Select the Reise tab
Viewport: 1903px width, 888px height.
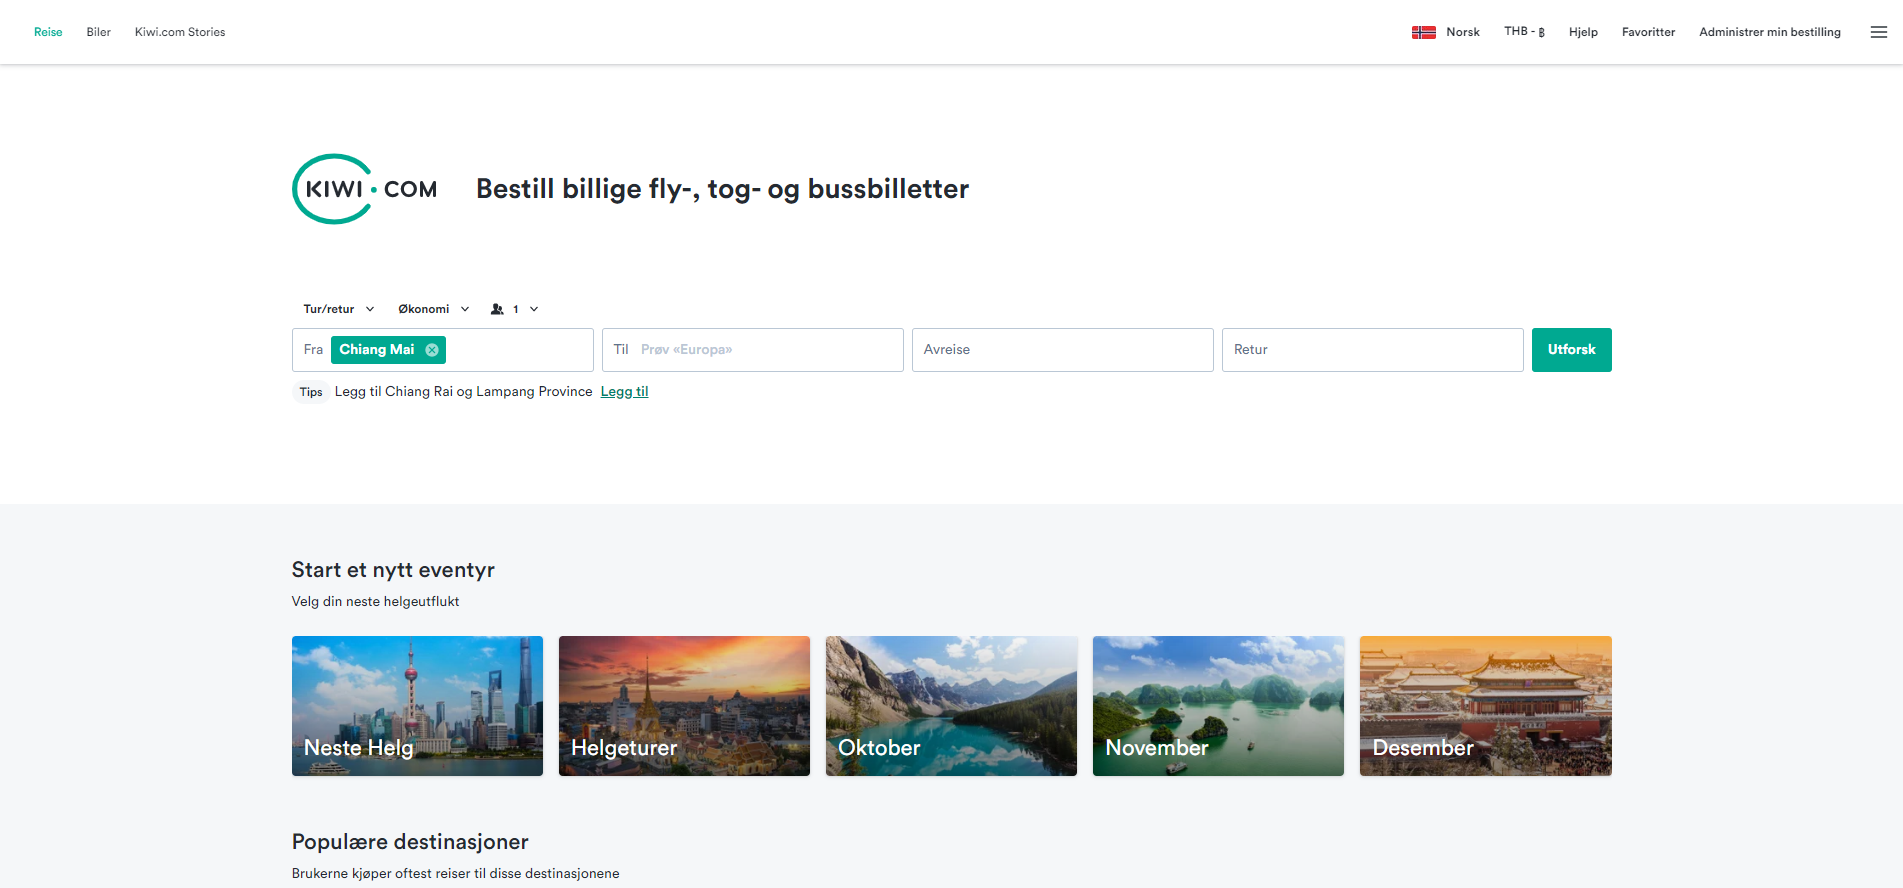(48, 32)
